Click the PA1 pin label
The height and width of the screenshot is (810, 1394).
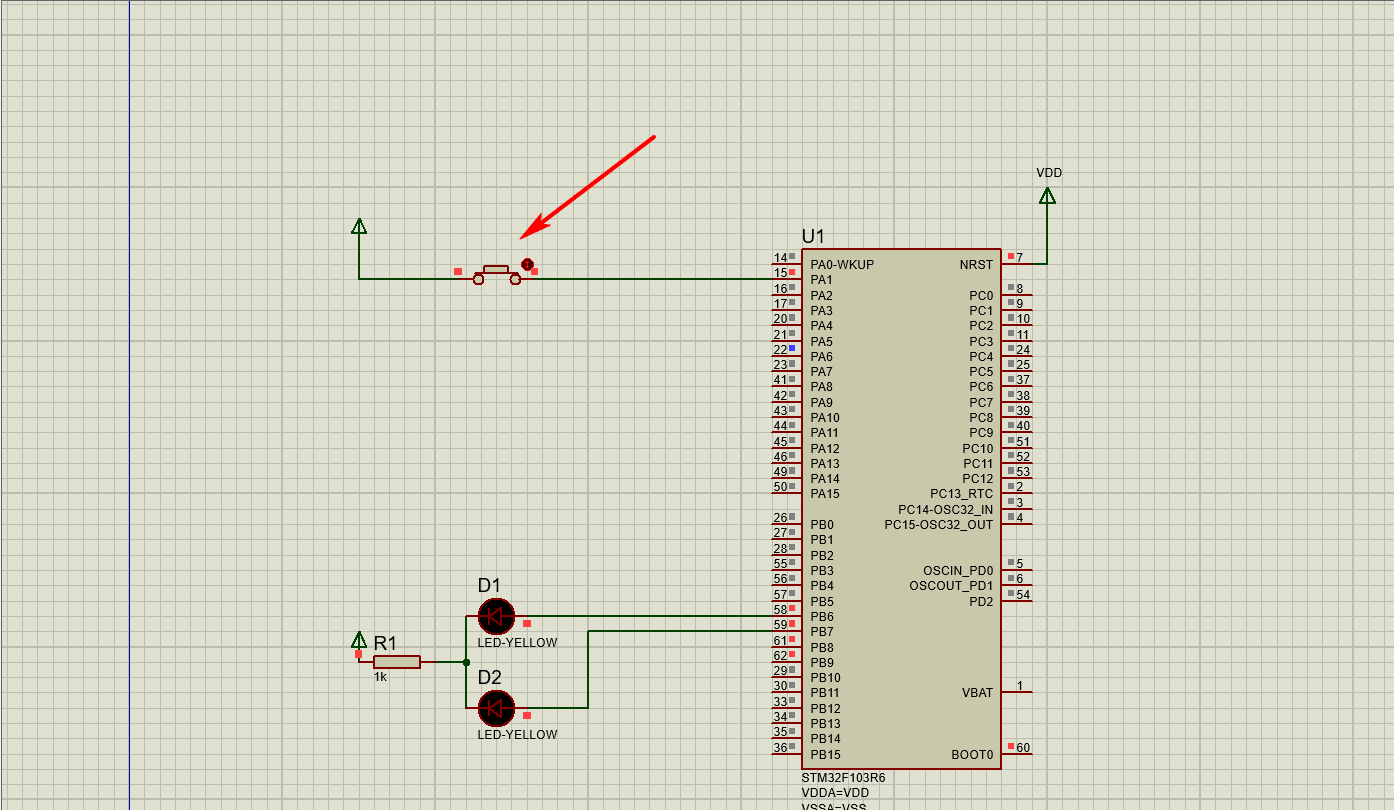[x=821, y=280]
